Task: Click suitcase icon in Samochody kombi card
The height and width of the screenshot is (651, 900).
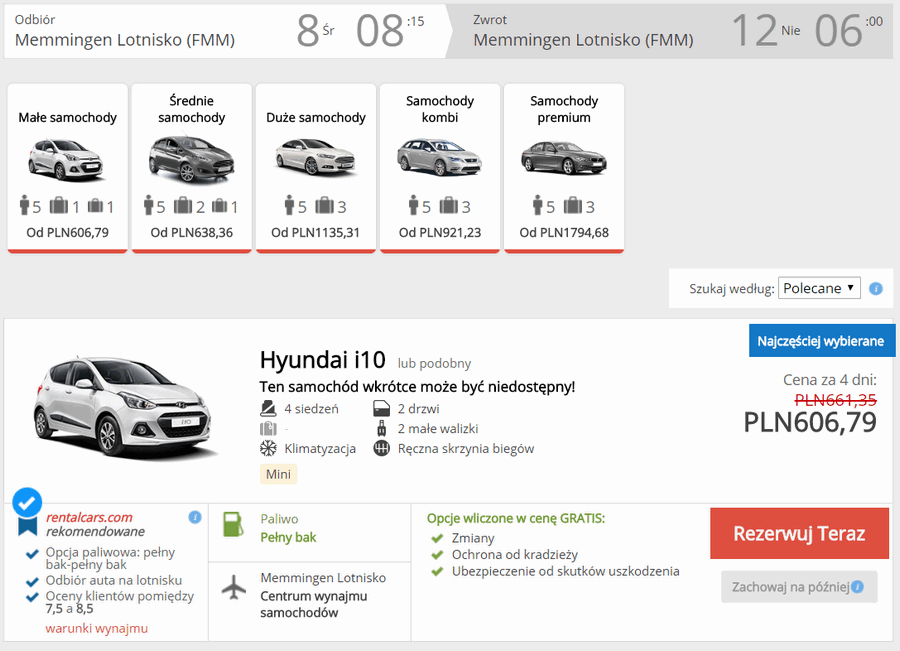Action: click(448, 206)
